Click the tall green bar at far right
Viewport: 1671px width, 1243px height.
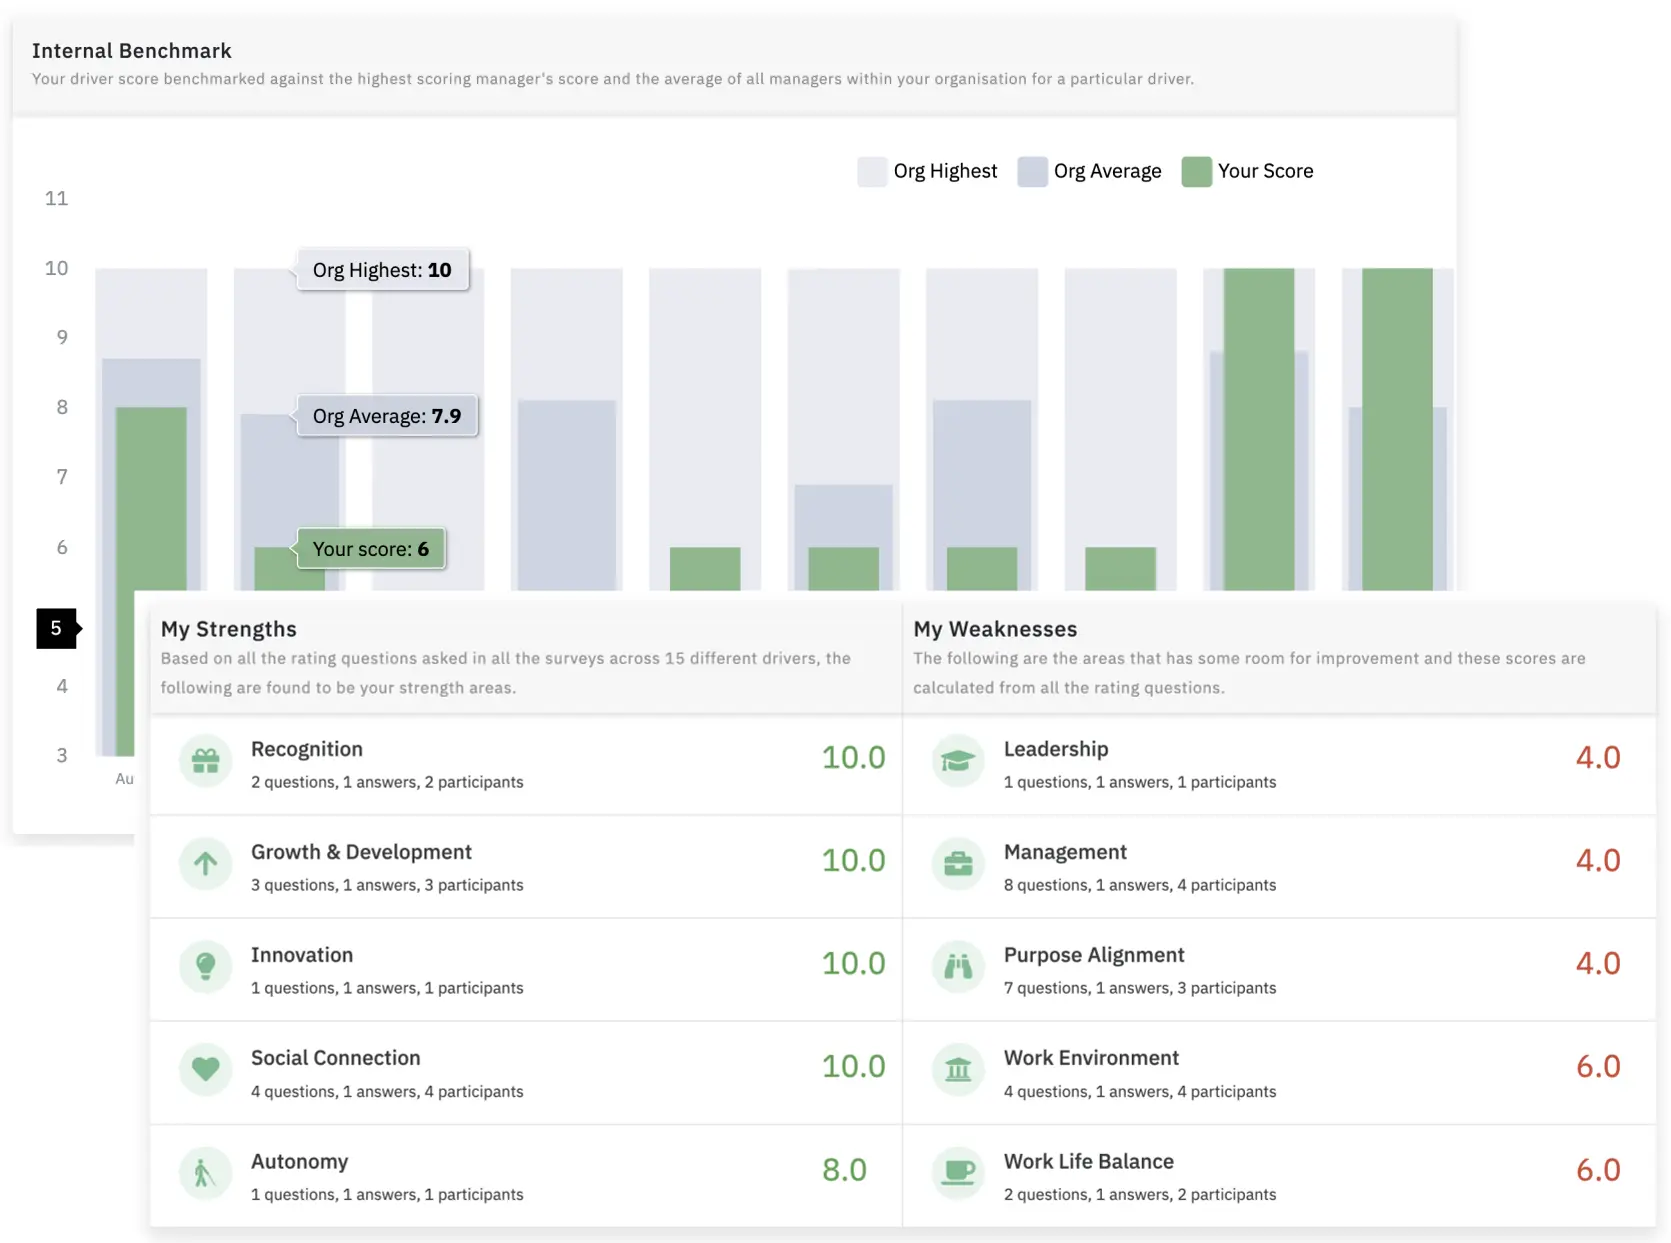1397,428
